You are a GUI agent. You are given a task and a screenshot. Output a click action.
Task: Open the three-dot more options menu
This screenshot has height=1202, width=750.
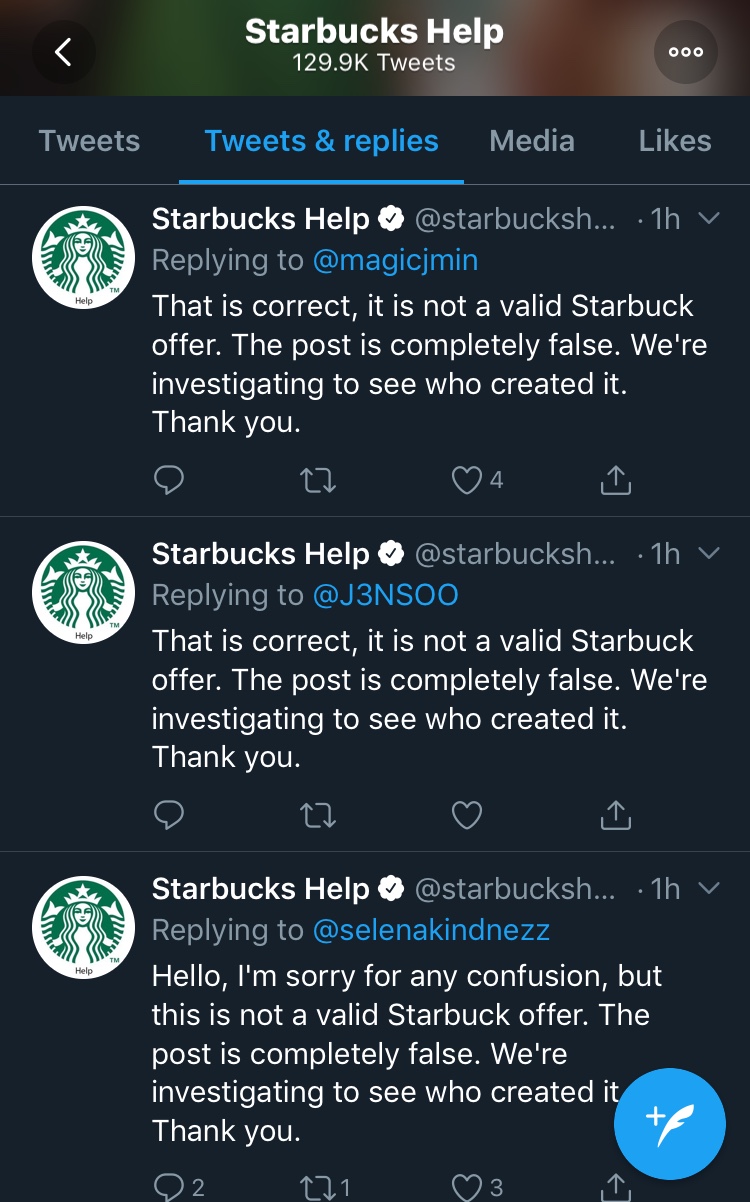(x=686, y=52)
